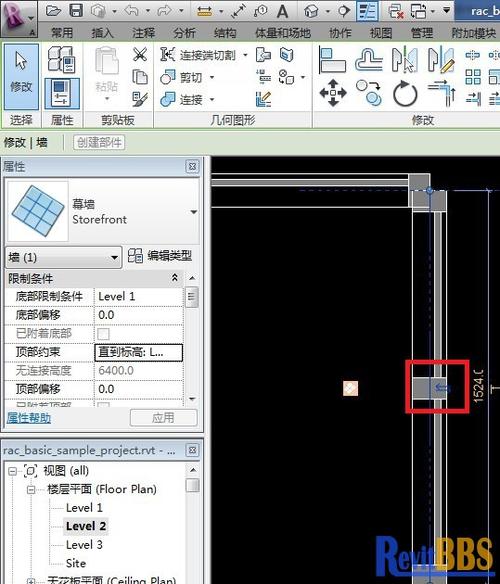Screen dimensions: 500x584
Task: Close the 属性 palette
Action: 192,166
